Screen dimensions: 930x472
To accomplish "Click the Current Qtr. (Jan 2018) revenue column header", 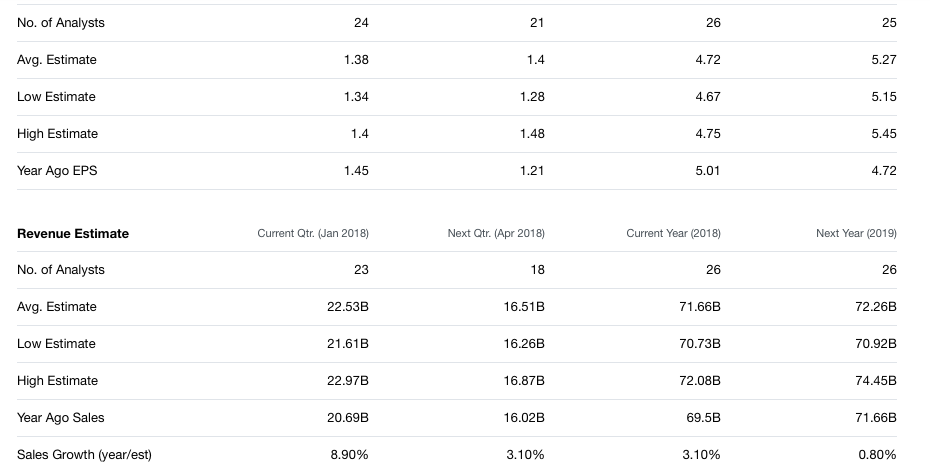I will point(313,233).
